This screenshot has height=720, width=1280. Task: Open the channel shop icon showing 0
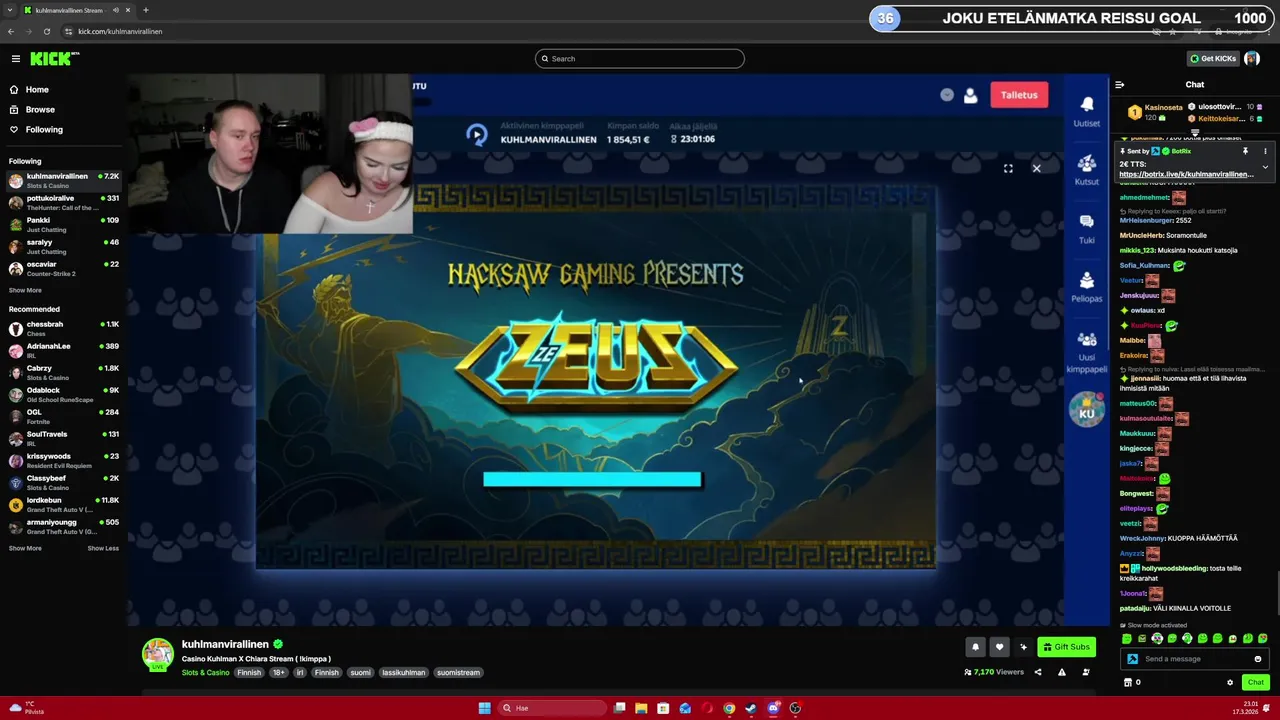click(x=1132, y=682)
